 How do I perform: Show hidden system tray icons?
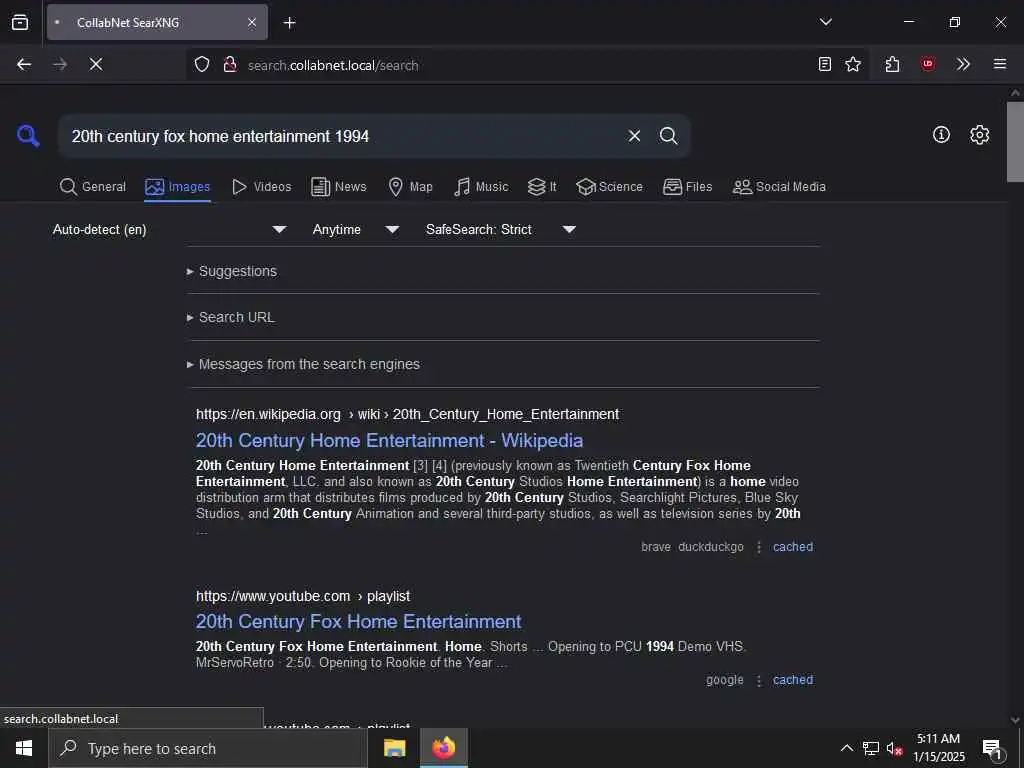846,748
